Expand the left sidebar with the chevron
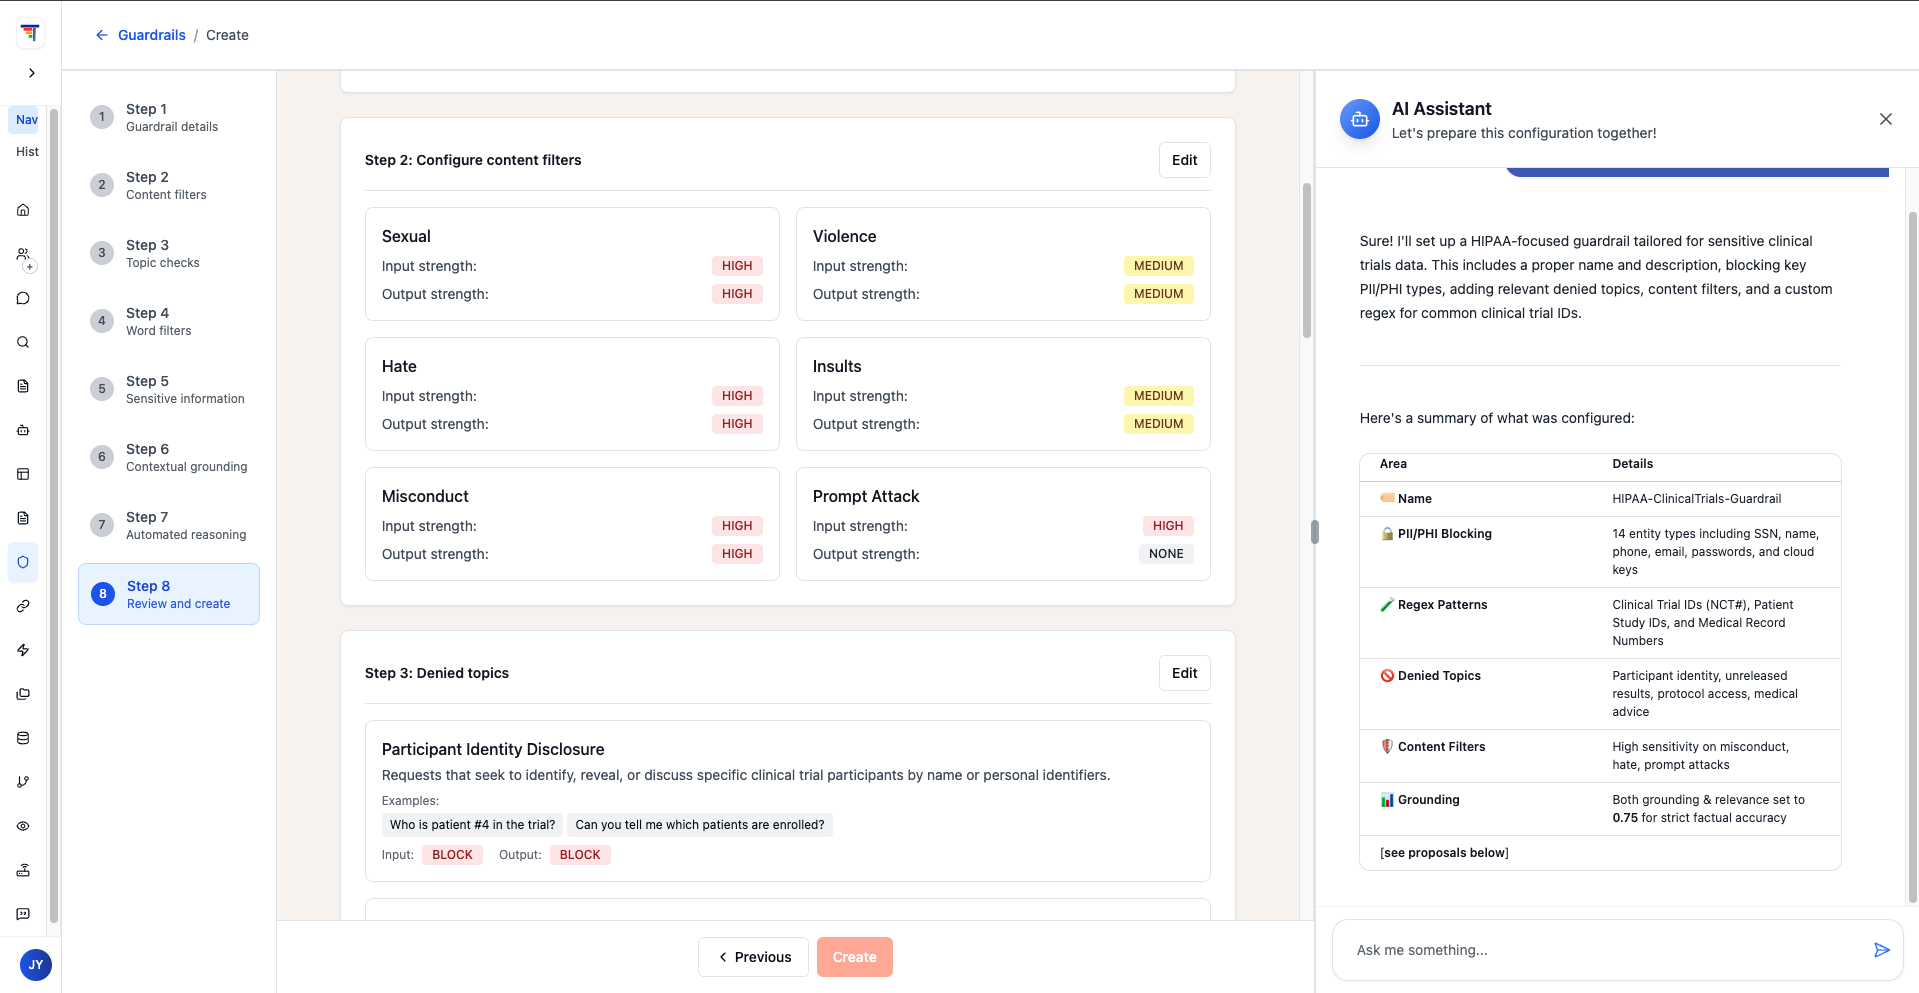The width and height of the screenshot is (1919, 993). 32,73
